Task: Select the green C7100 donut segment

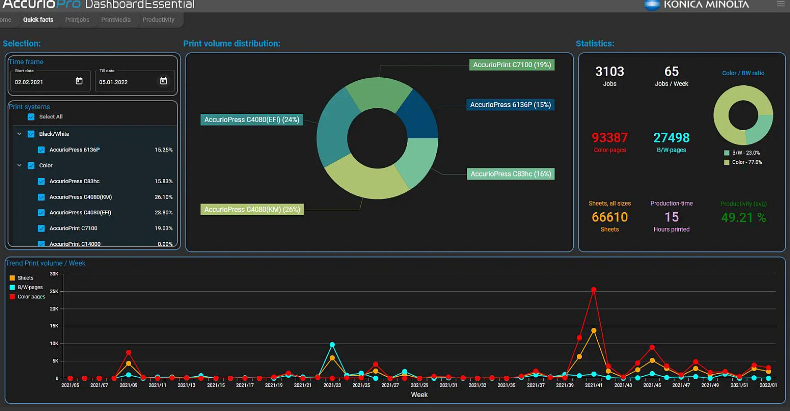Action: (380, 92)
